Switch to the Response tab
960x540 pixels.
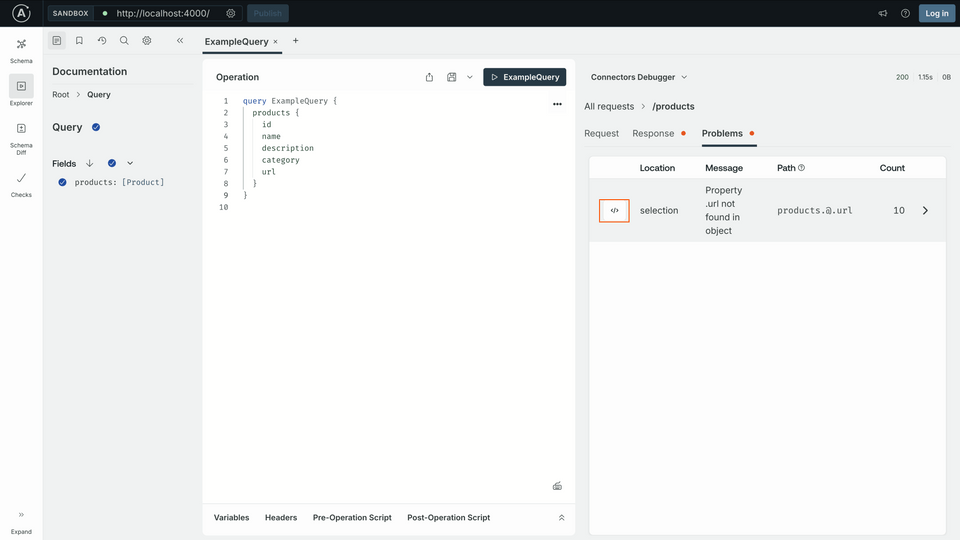[653, 133]
